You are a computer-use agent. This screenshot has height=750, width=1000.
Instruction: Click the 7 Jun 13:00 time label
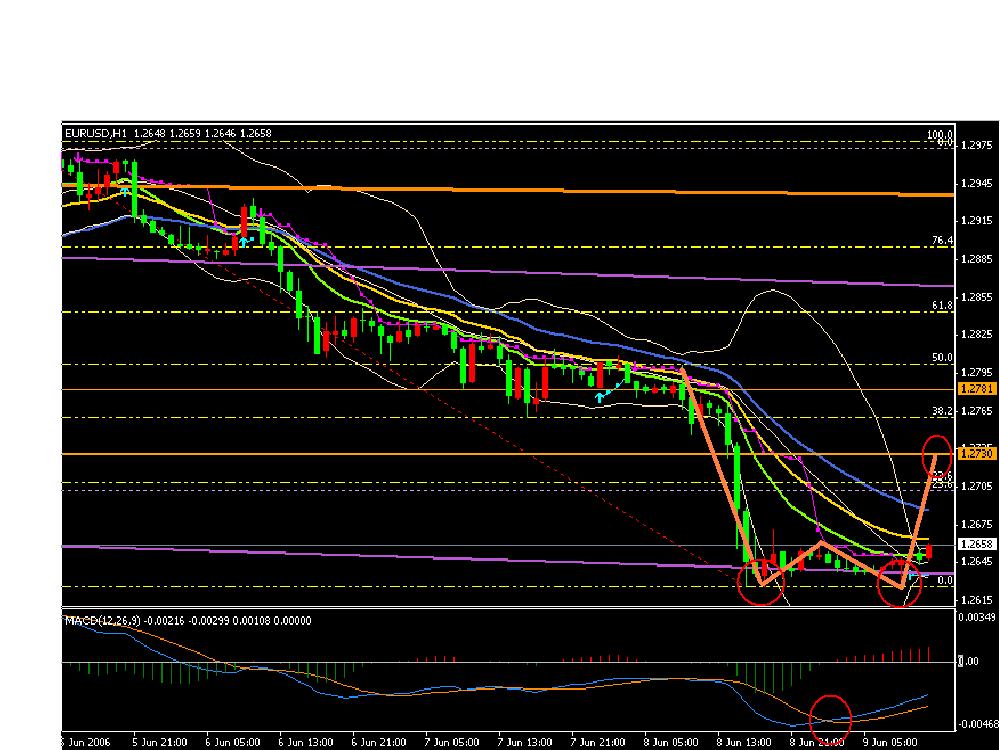(x=525, y=742)
